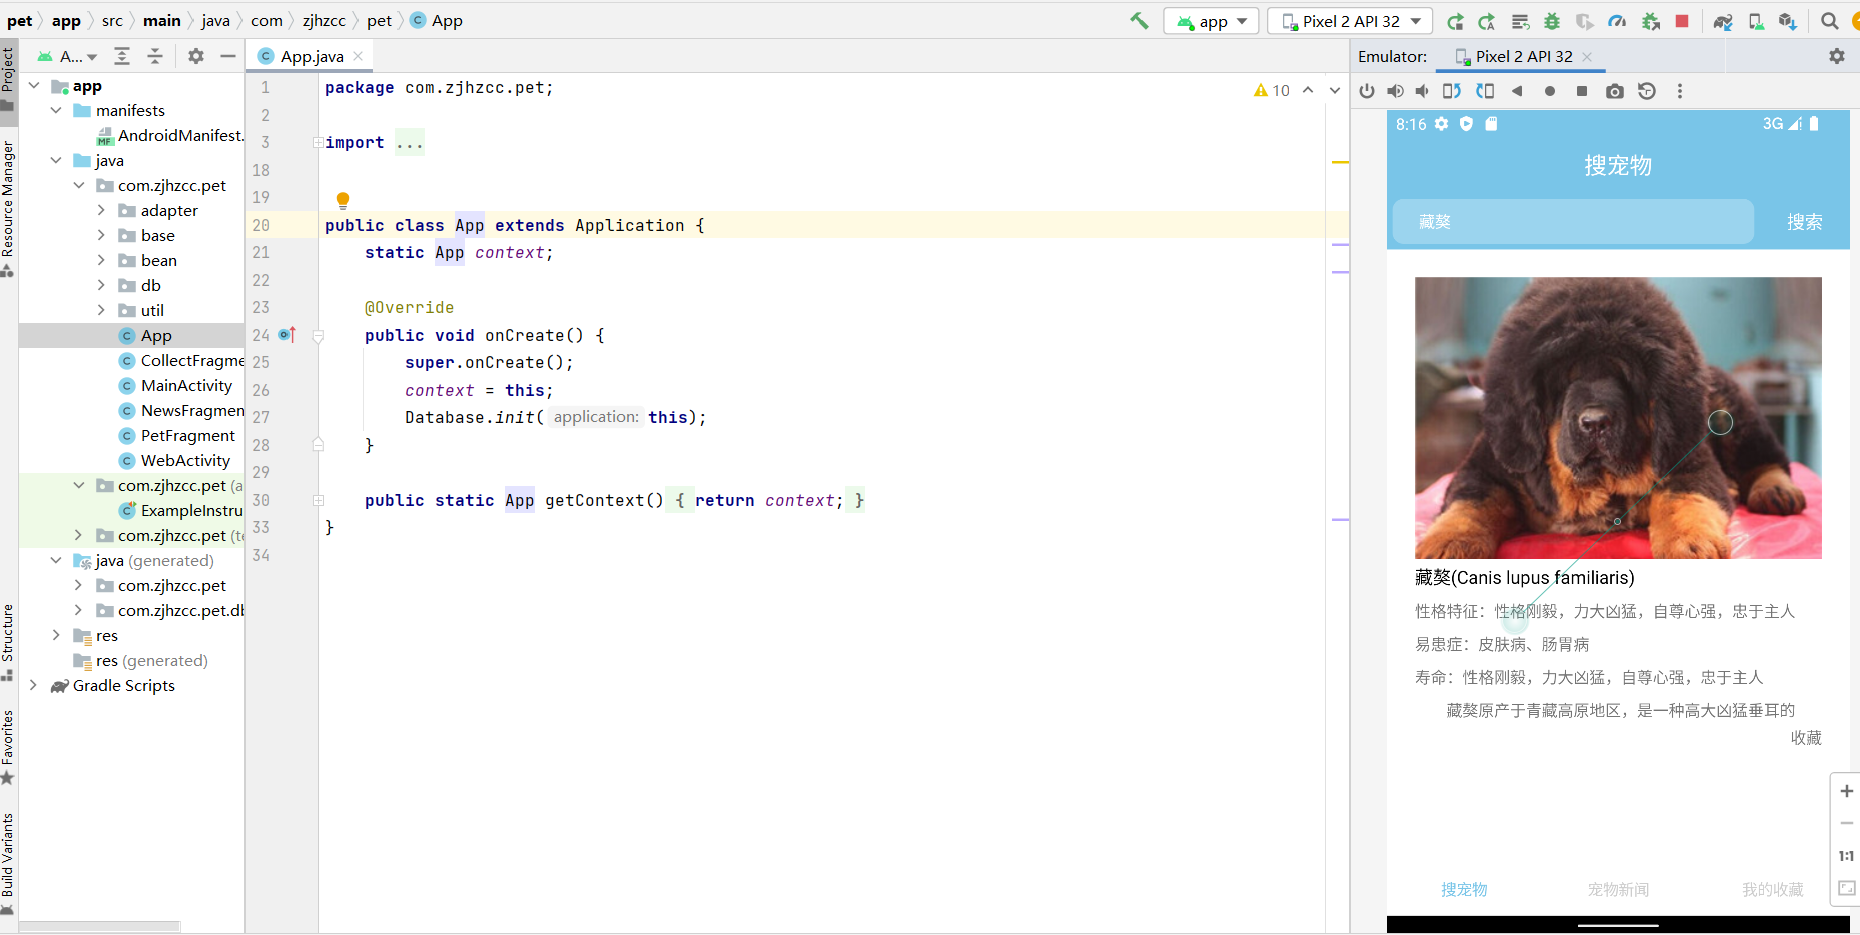Close the Pixel 2 API 32 emulator tab
This screenshot has height=935, width=1860.
[1587, 57]
